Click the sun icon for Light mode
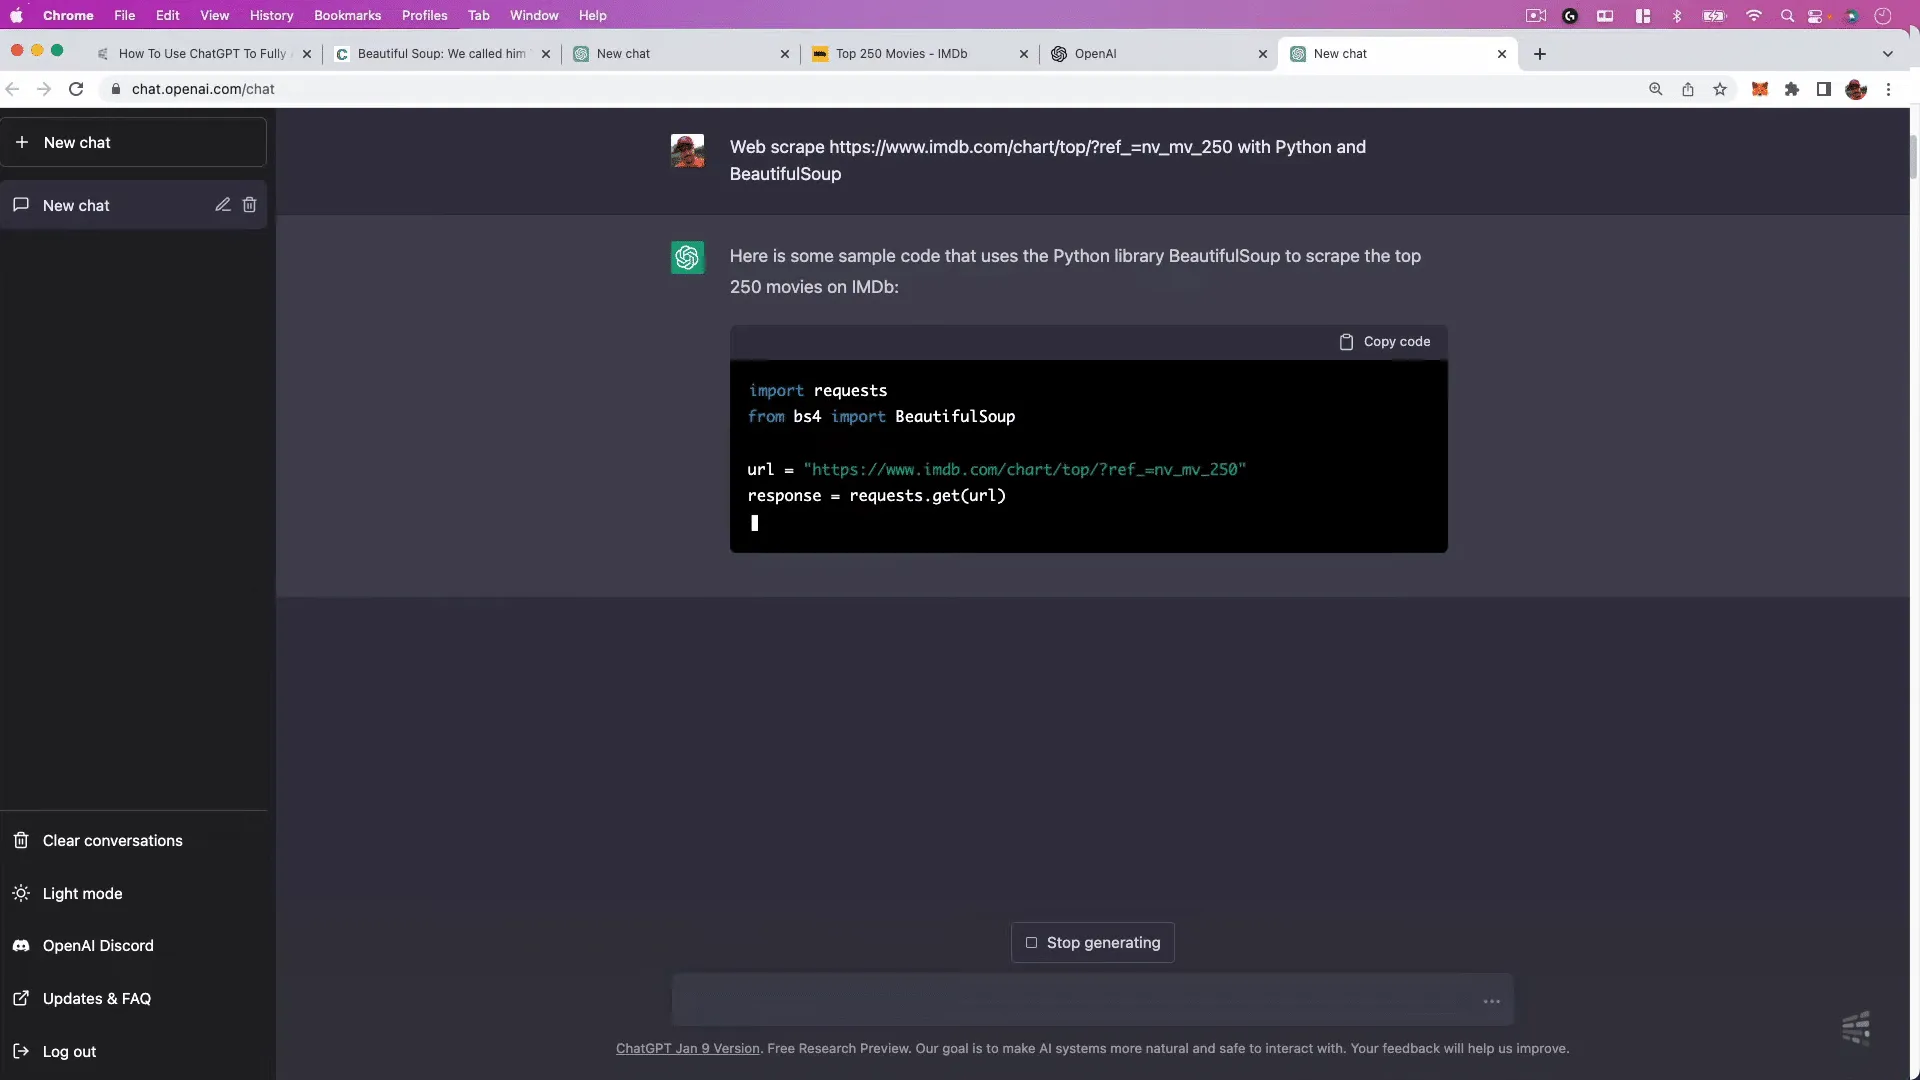This screenshot has height=1080, width=1920. point(21,894)
